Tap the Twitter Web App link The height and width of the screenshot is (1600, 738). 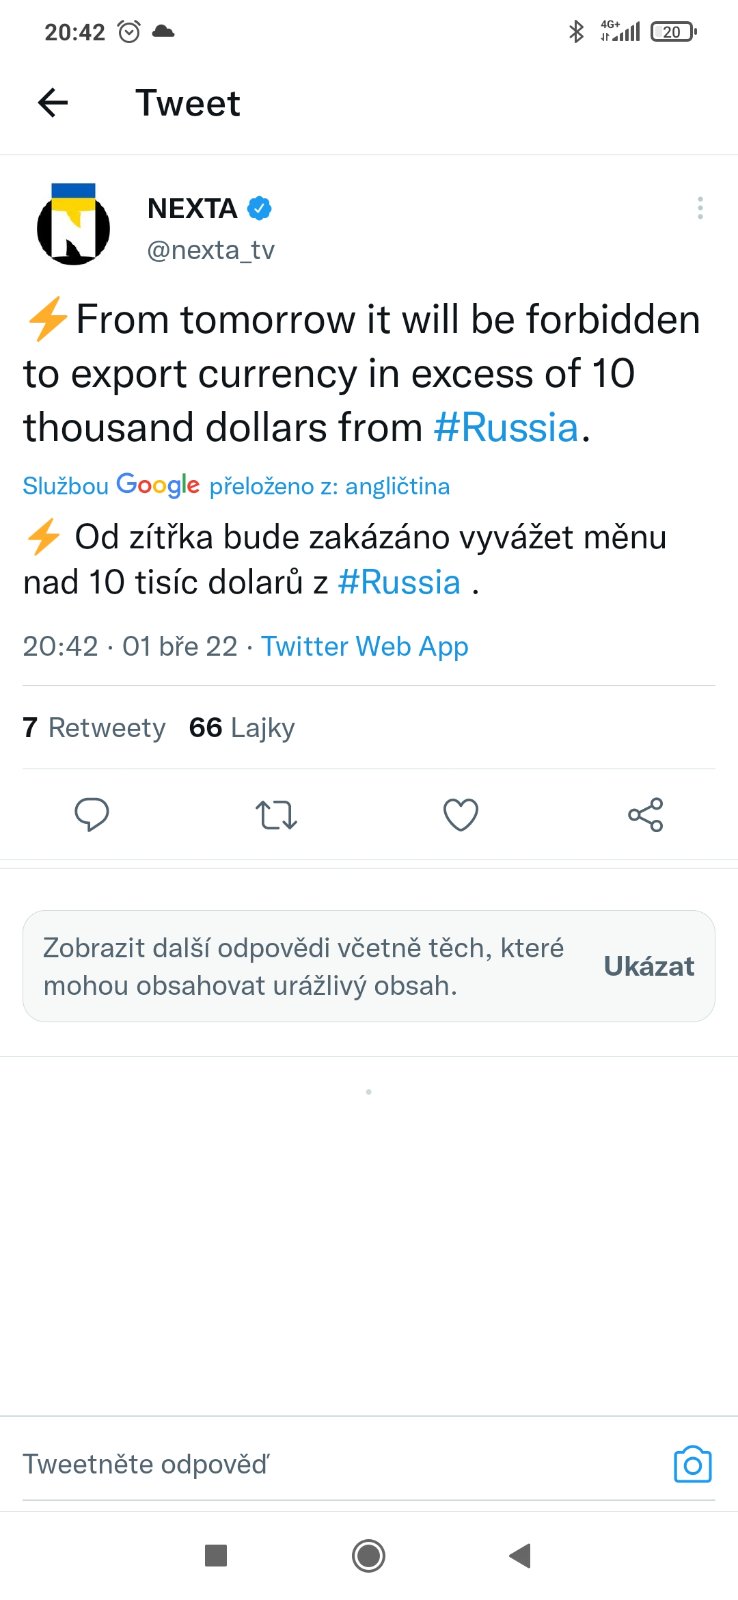click(x=364, y=646)
